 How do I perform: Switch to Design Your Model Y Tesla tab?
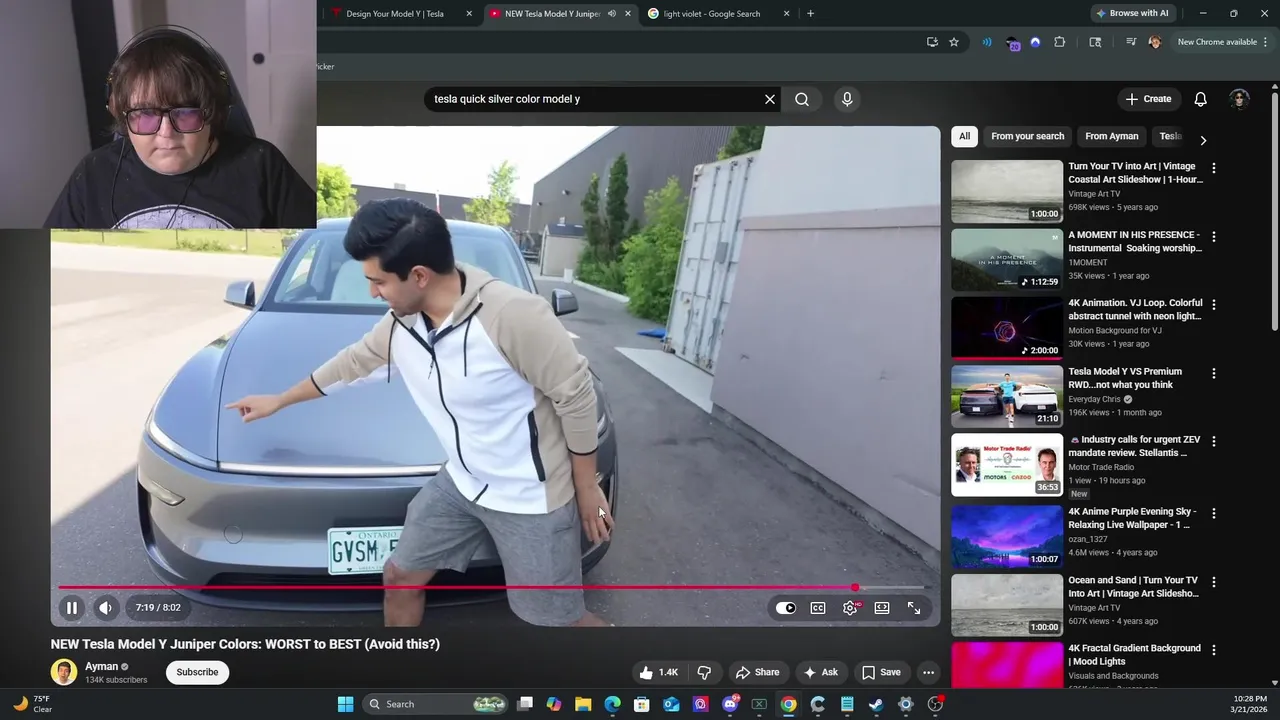(x=394, y=14)
